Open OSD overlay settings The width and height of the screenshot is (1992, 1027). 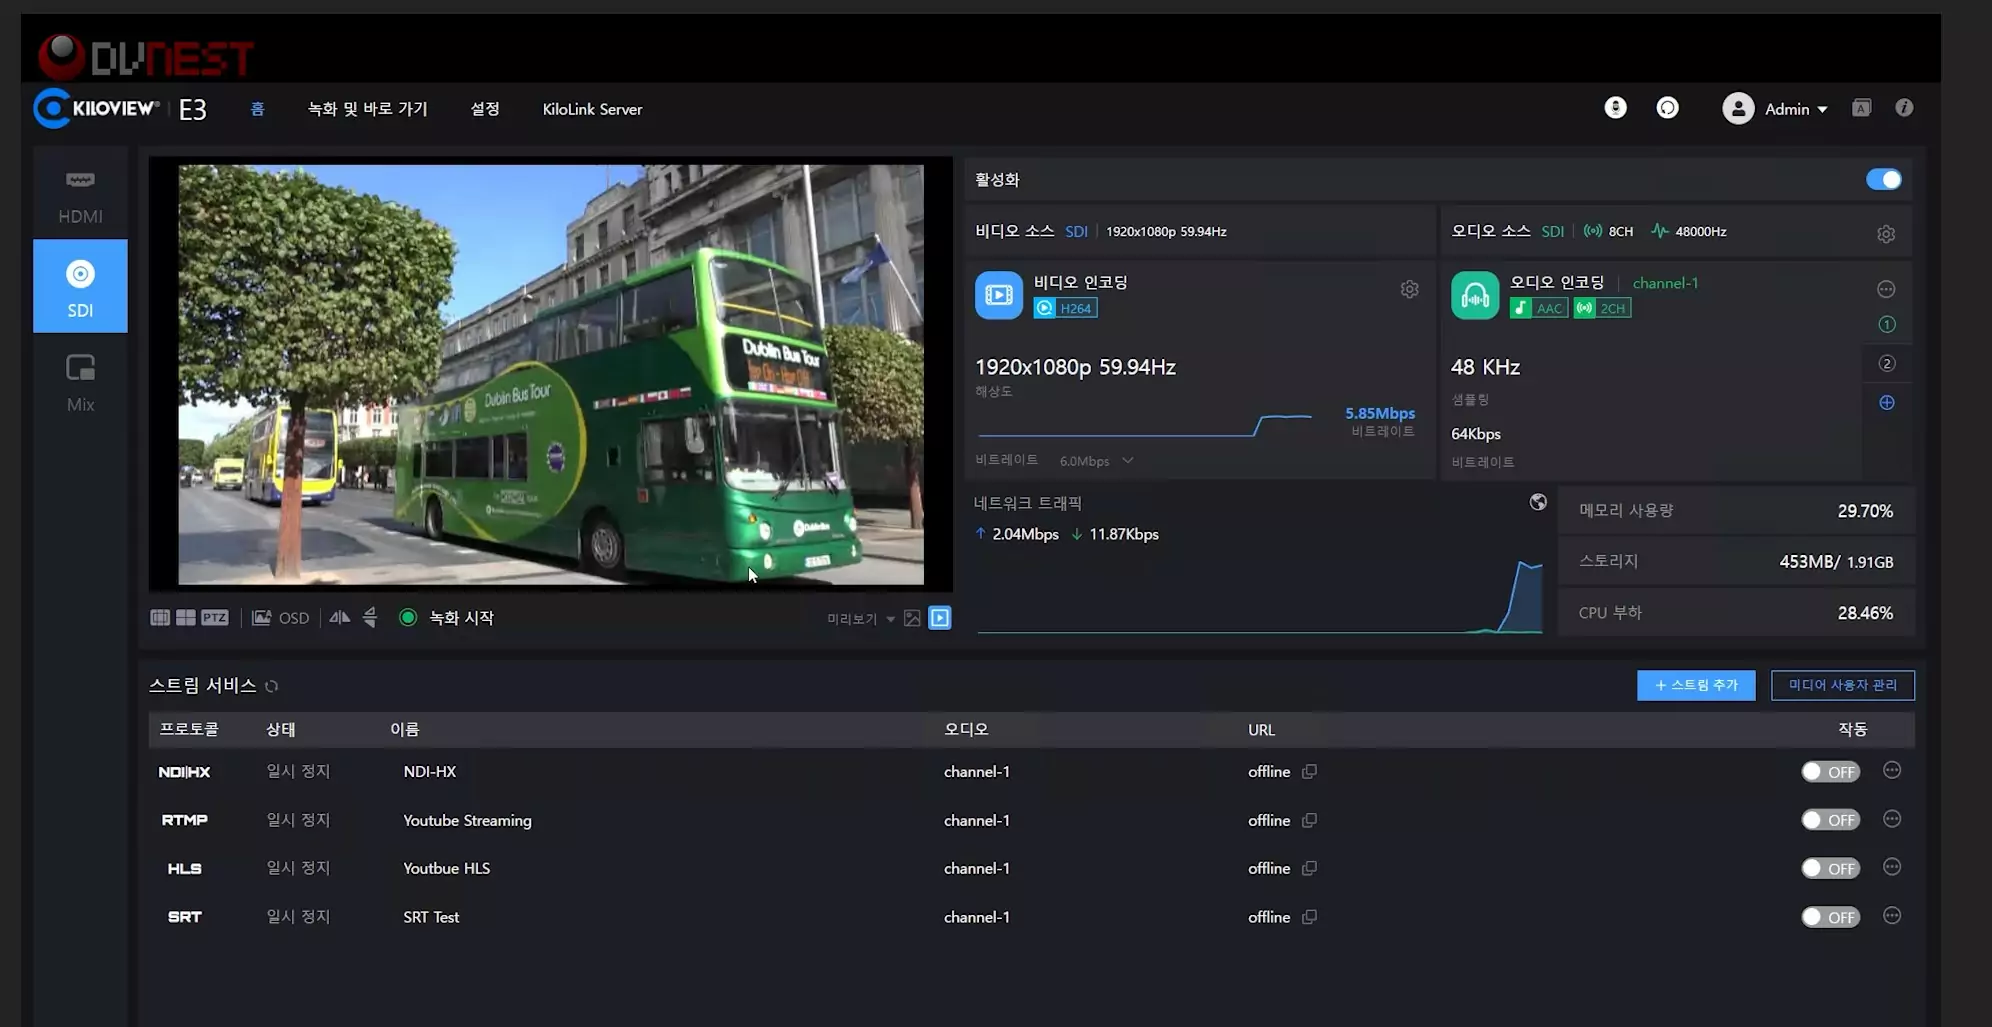point(281,618)
